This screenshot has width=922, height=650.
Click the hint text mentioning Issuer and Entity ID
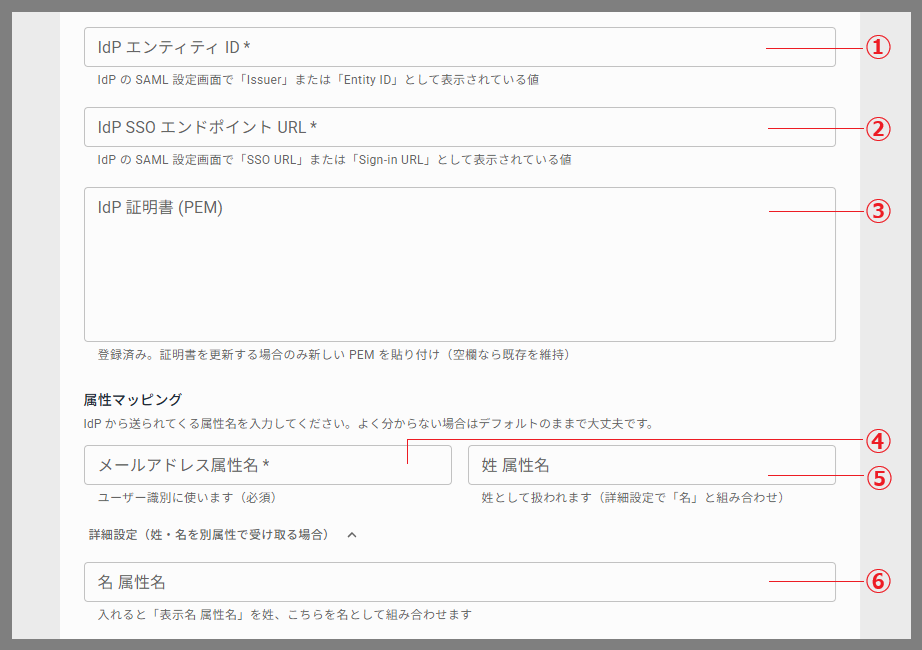coord(318,80)
